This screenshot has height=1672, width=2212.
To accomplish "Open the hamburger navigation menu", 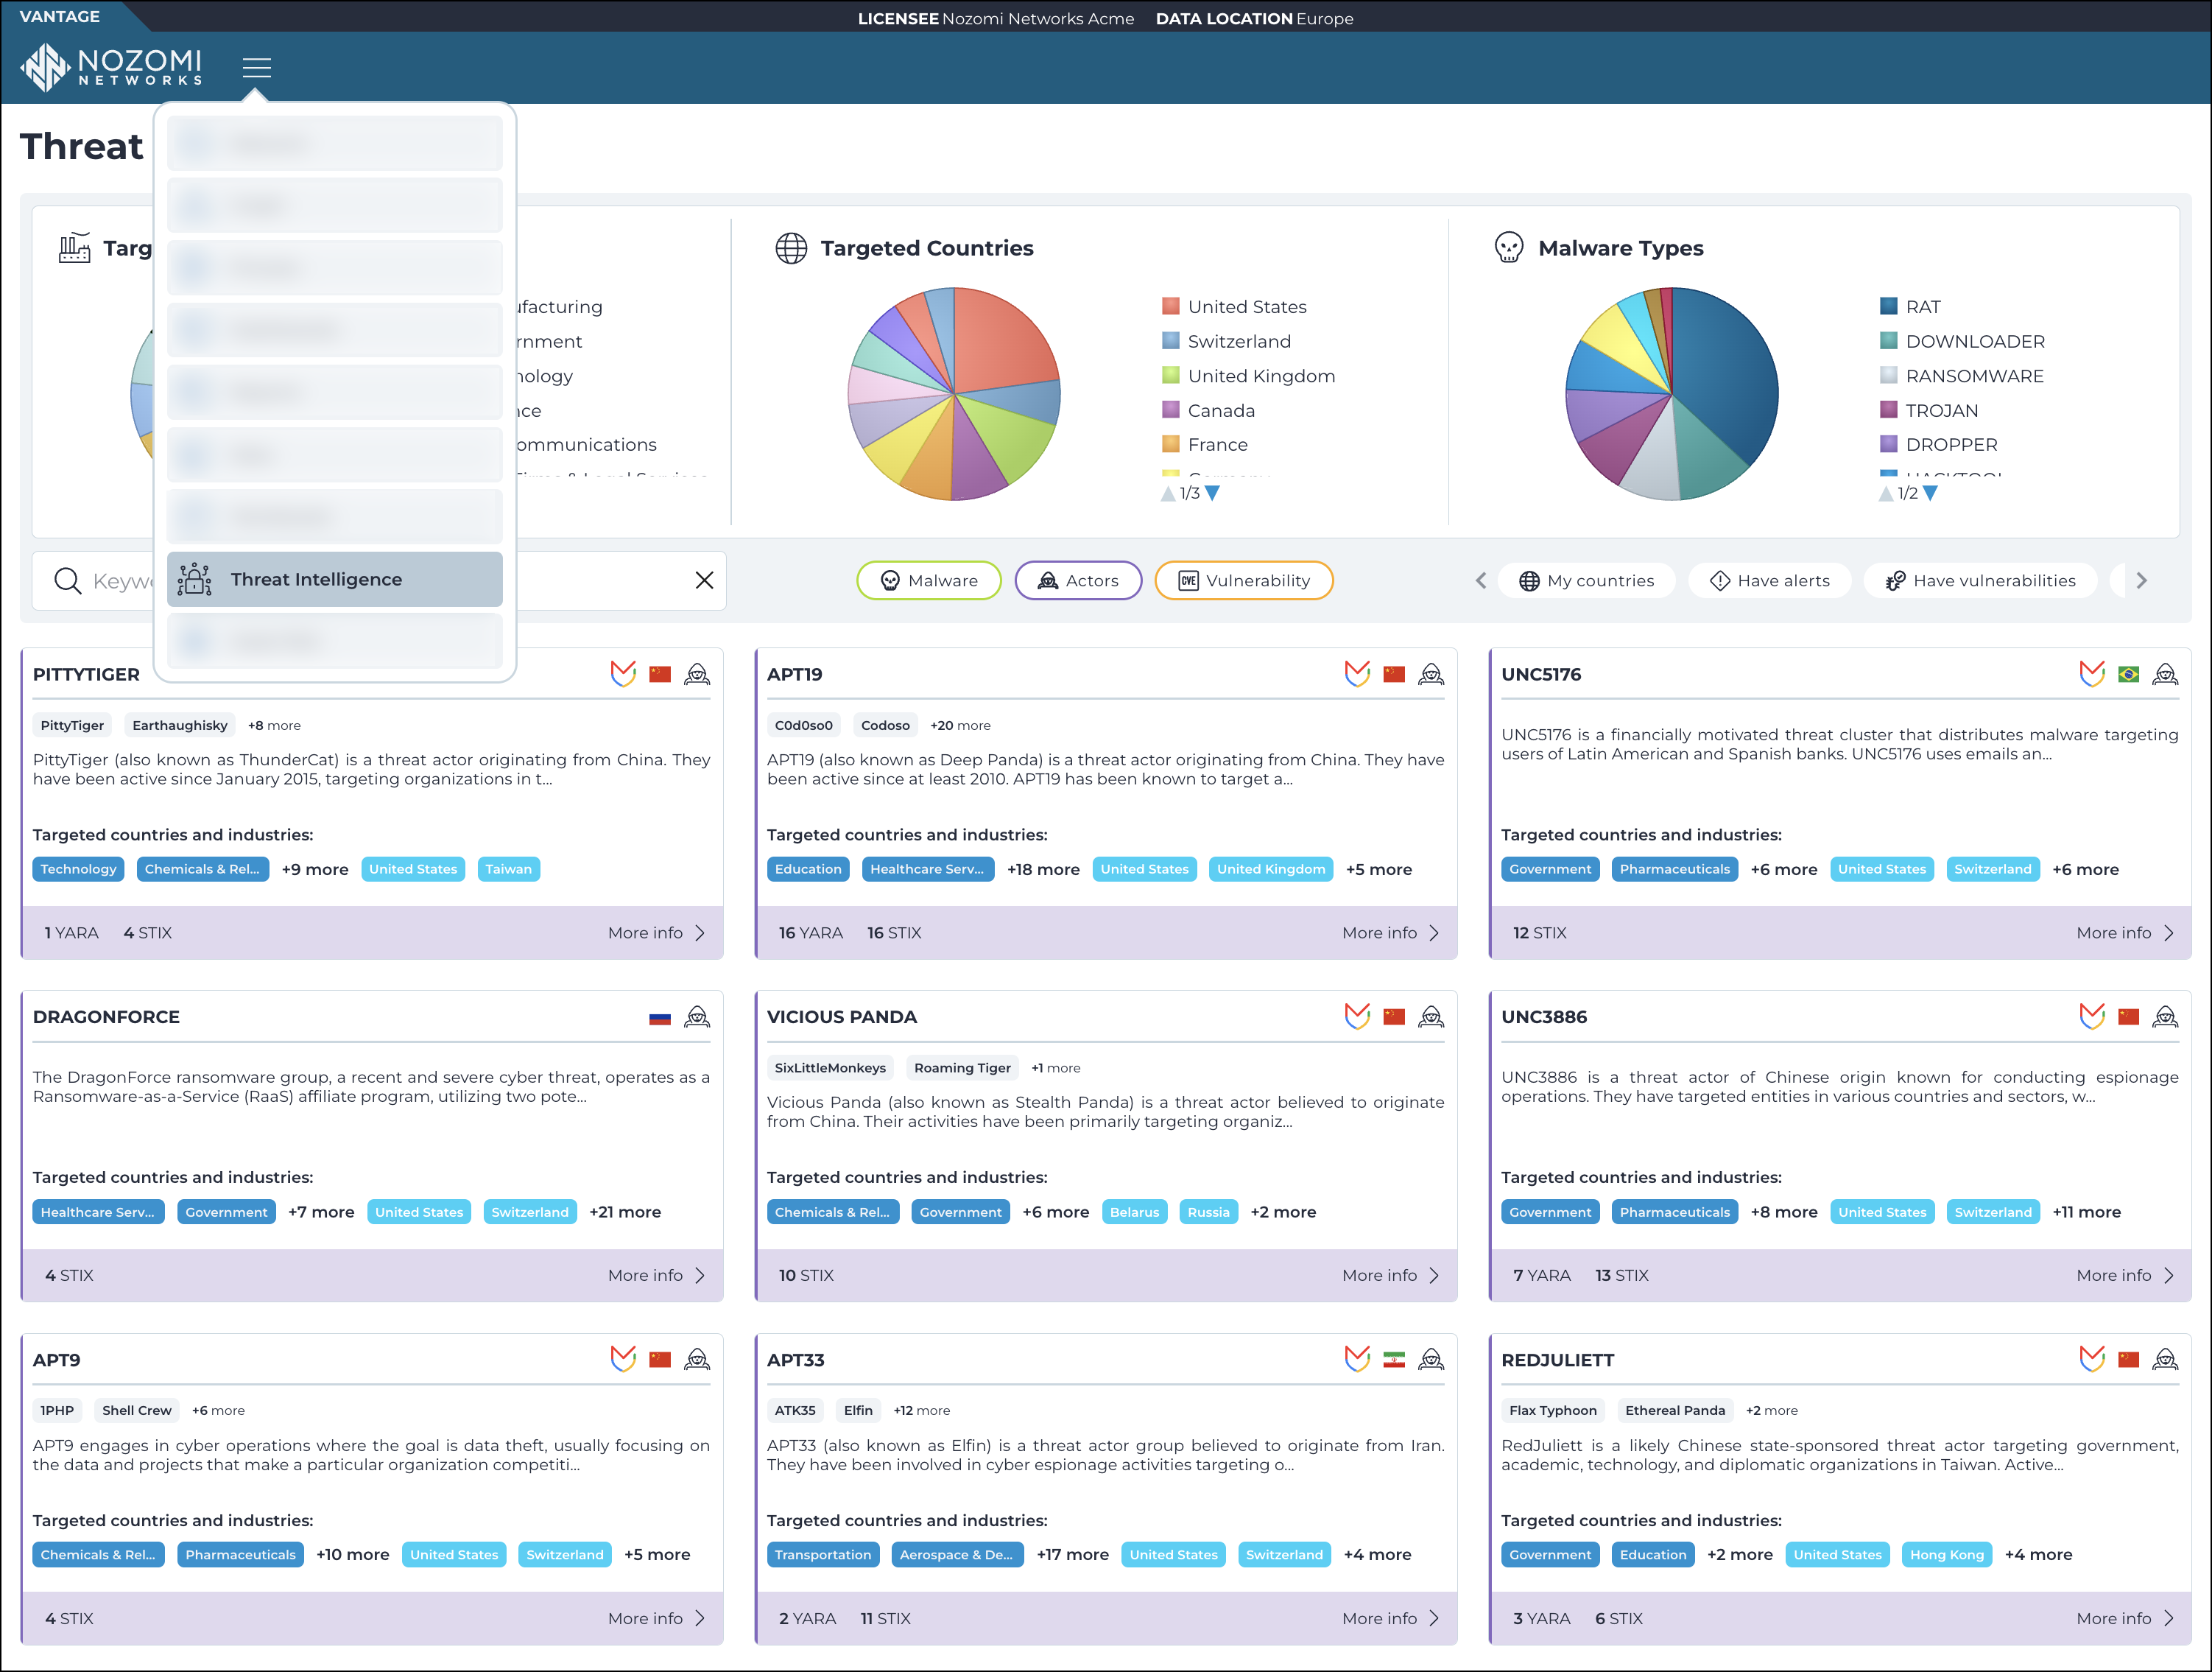I will pyautogui.click(x=257, y=67).
